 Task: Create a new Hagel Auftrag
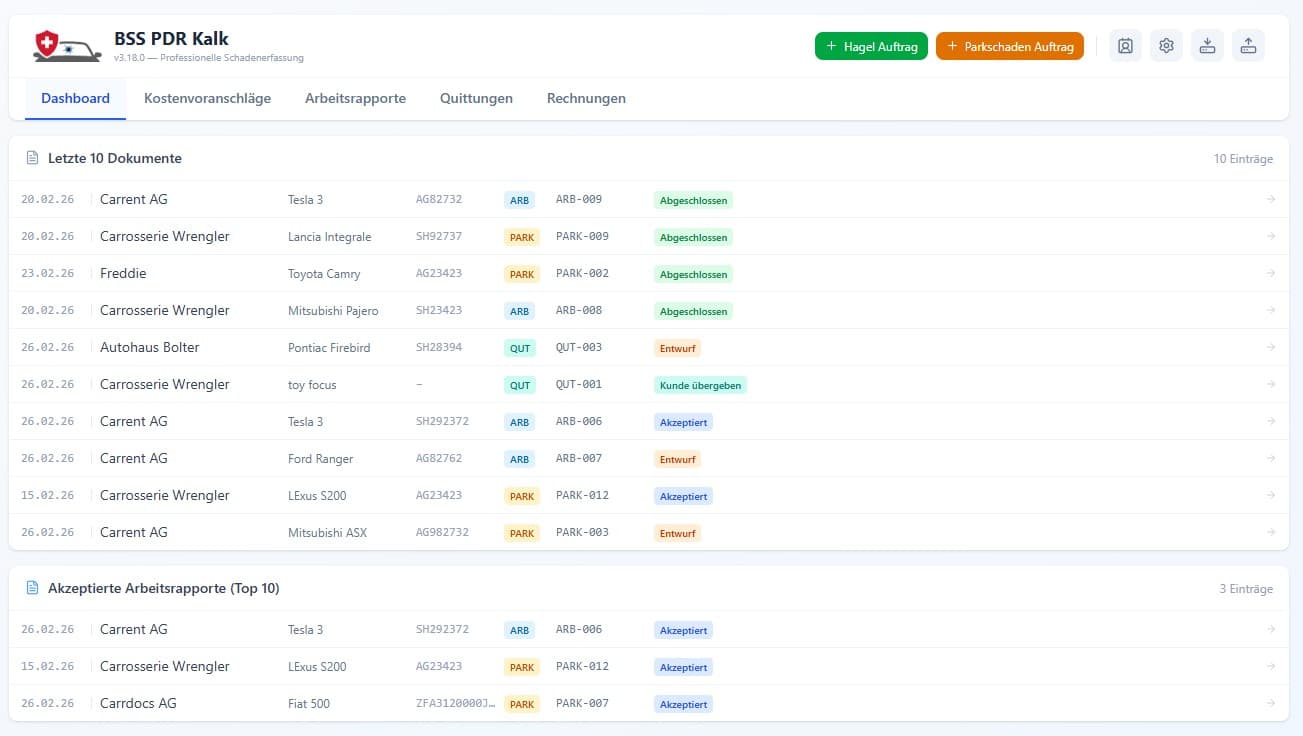click(x=870, y=45)
